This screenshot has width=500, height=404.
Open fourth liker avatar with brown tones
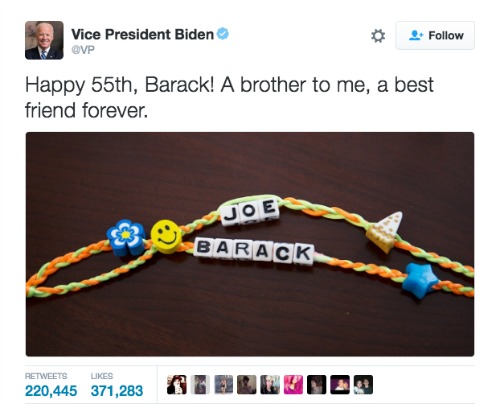pos(247,385)
